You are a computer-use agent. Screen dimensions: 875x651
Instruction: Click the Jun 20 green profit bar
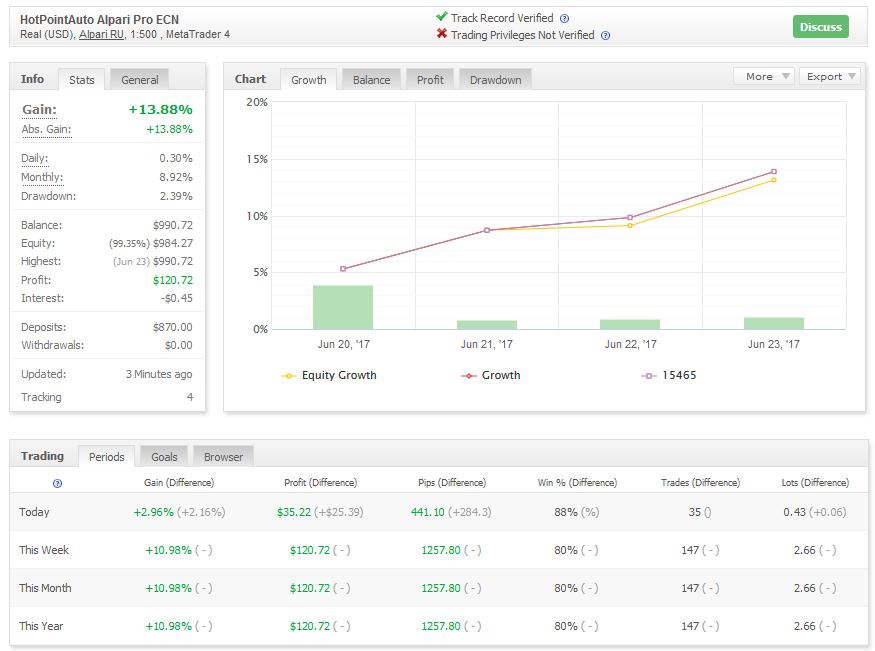343,307
